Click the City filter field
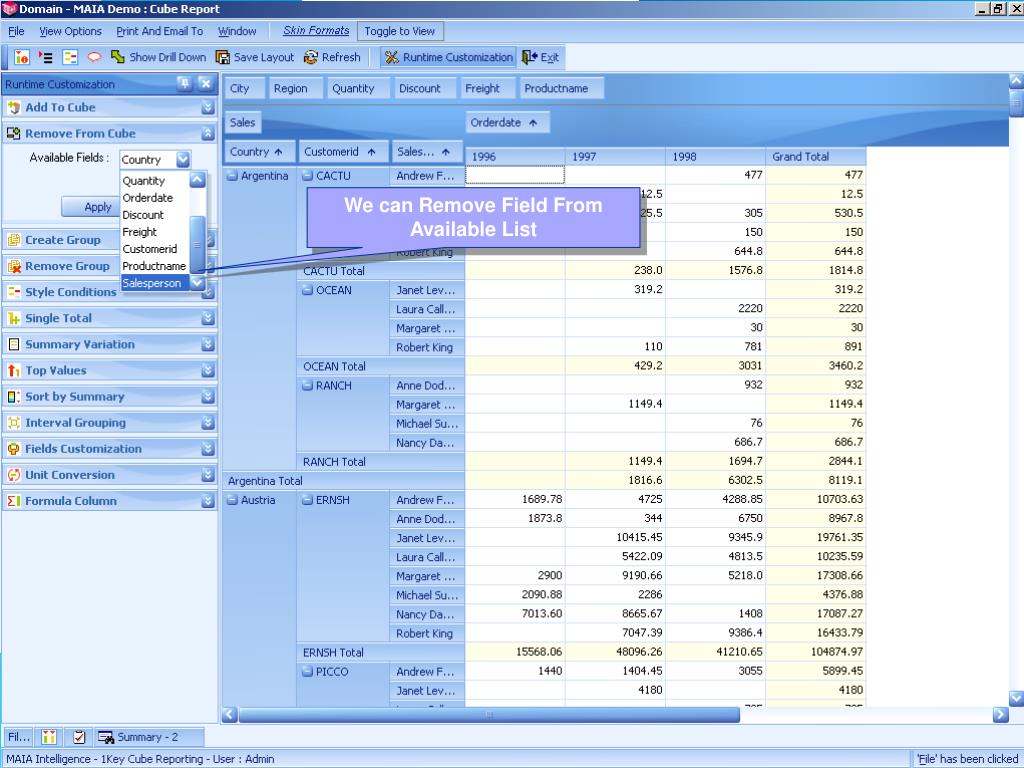The width and height of the screenshot is (1024, 768). pos(244,88)
